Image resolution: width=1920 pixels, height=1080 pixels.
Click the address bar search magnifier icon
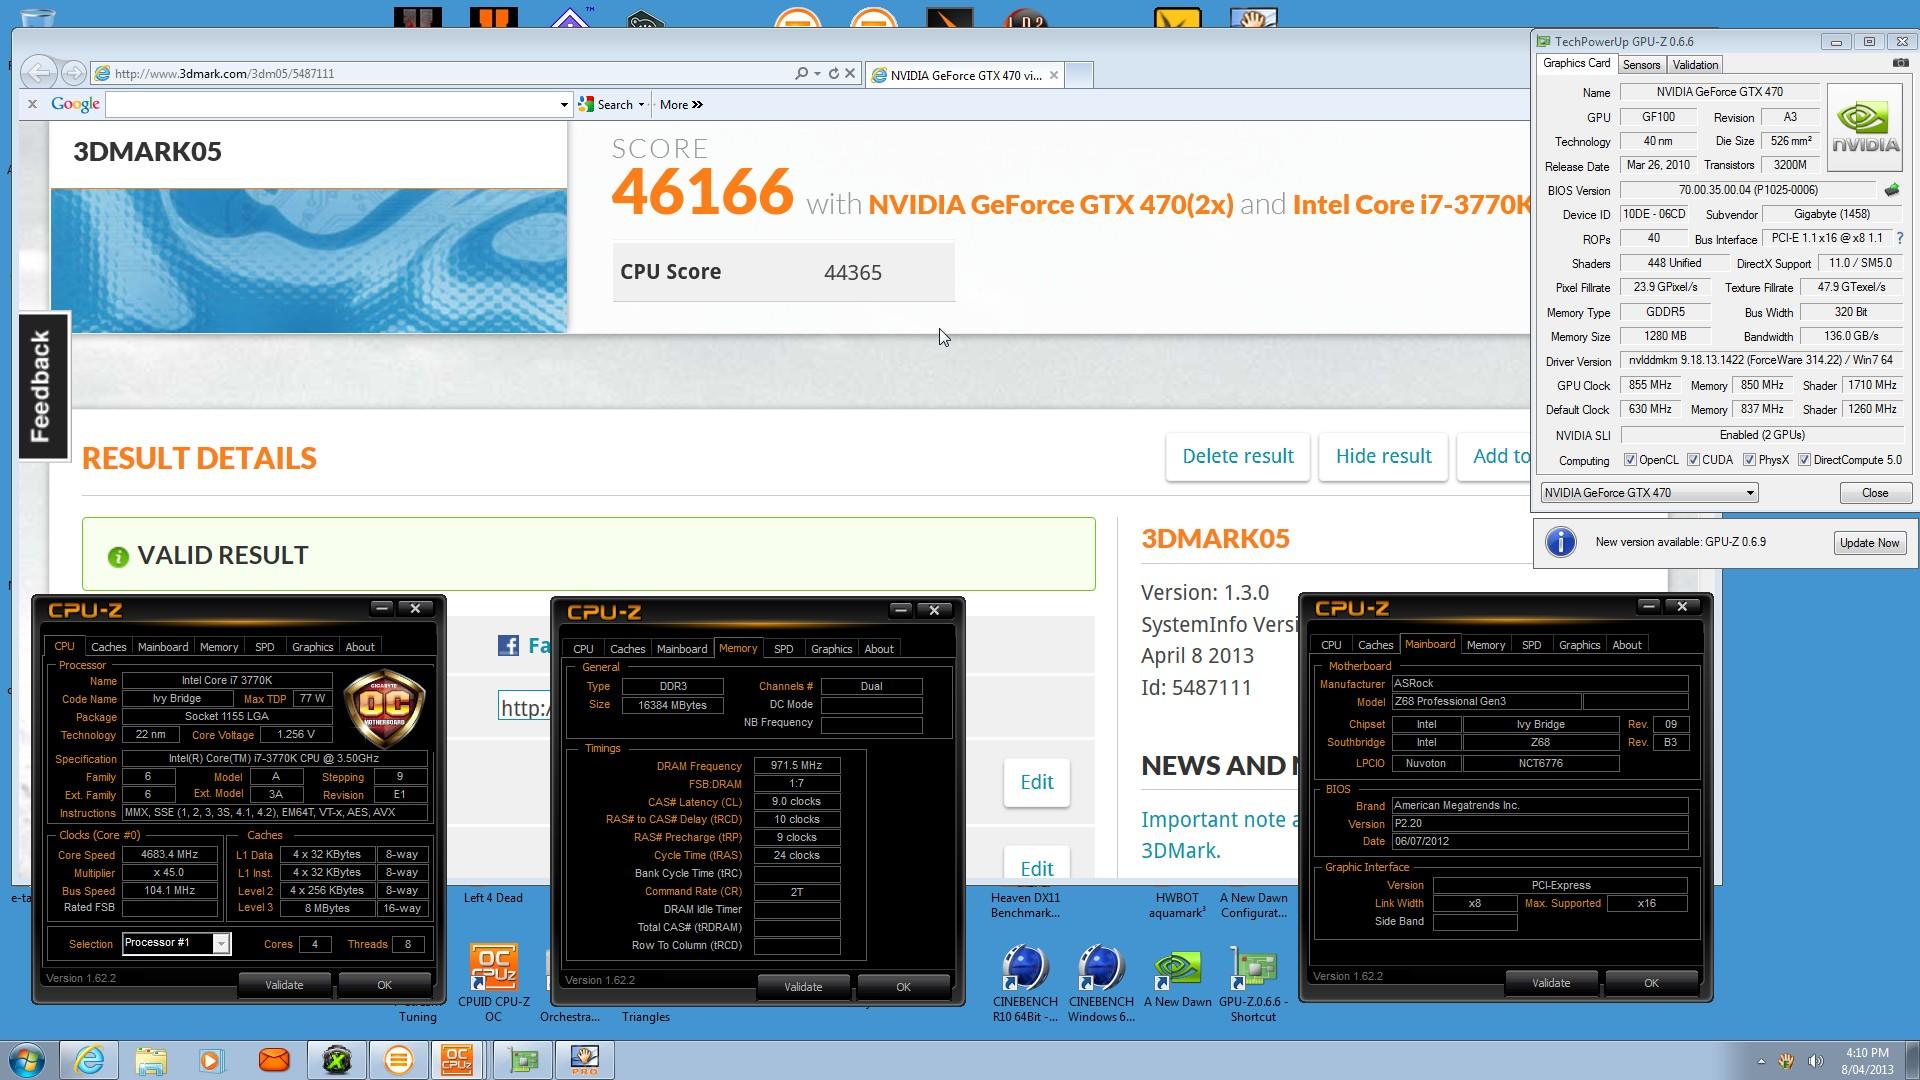(x=801, y=73)
